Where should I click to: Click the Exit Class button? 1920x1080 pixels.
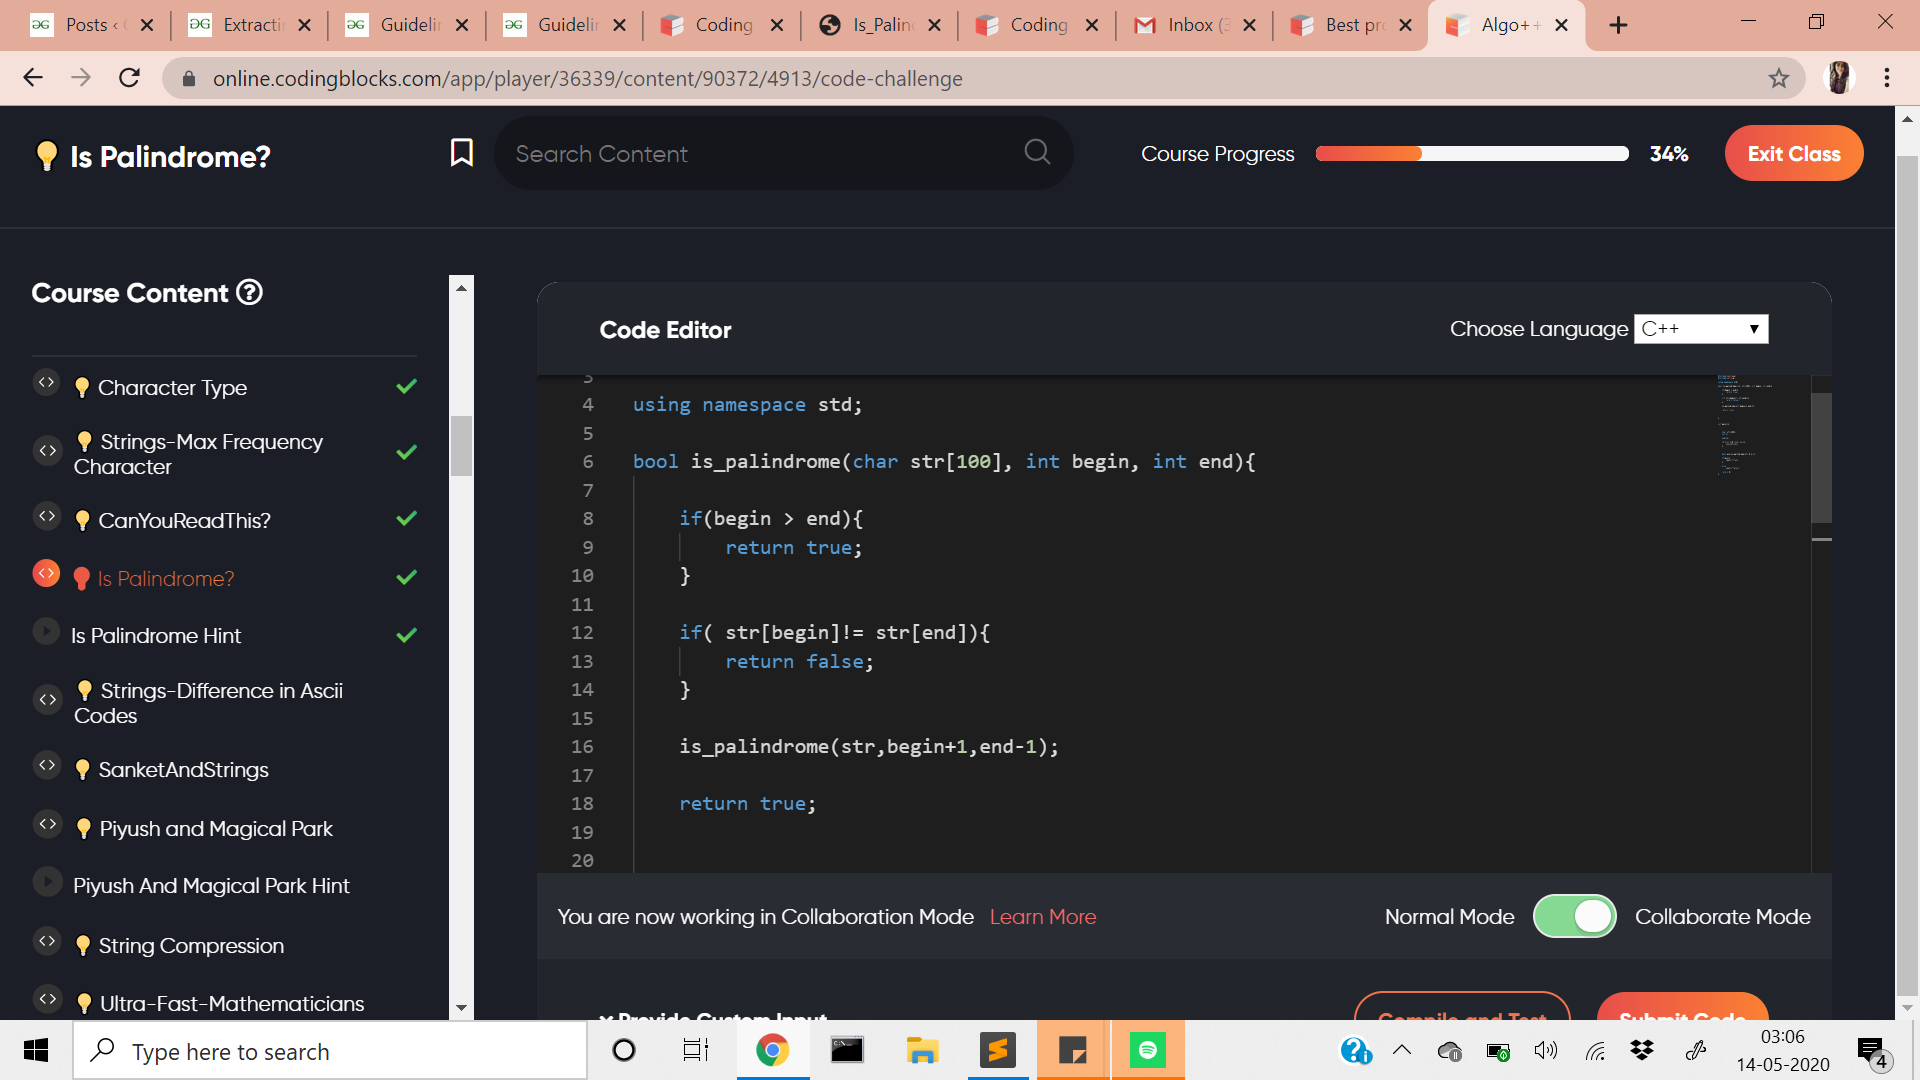pyautogui.click(x=1793, y=154)
